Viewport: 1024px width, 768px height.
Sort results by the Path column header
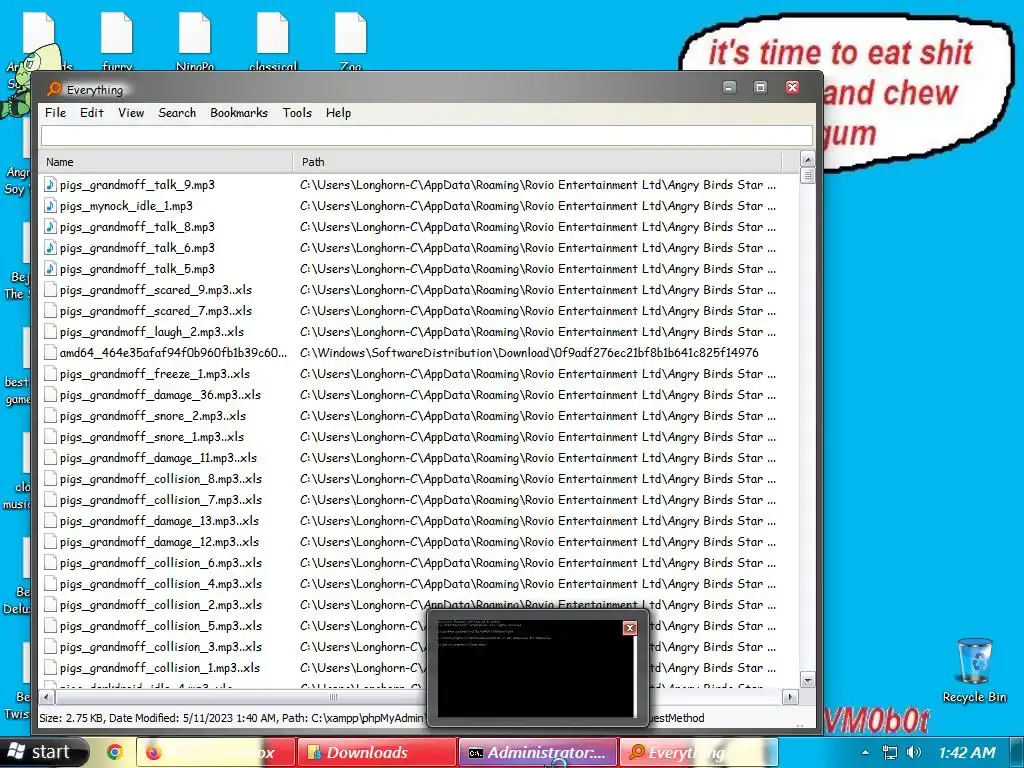pos(537,162)
